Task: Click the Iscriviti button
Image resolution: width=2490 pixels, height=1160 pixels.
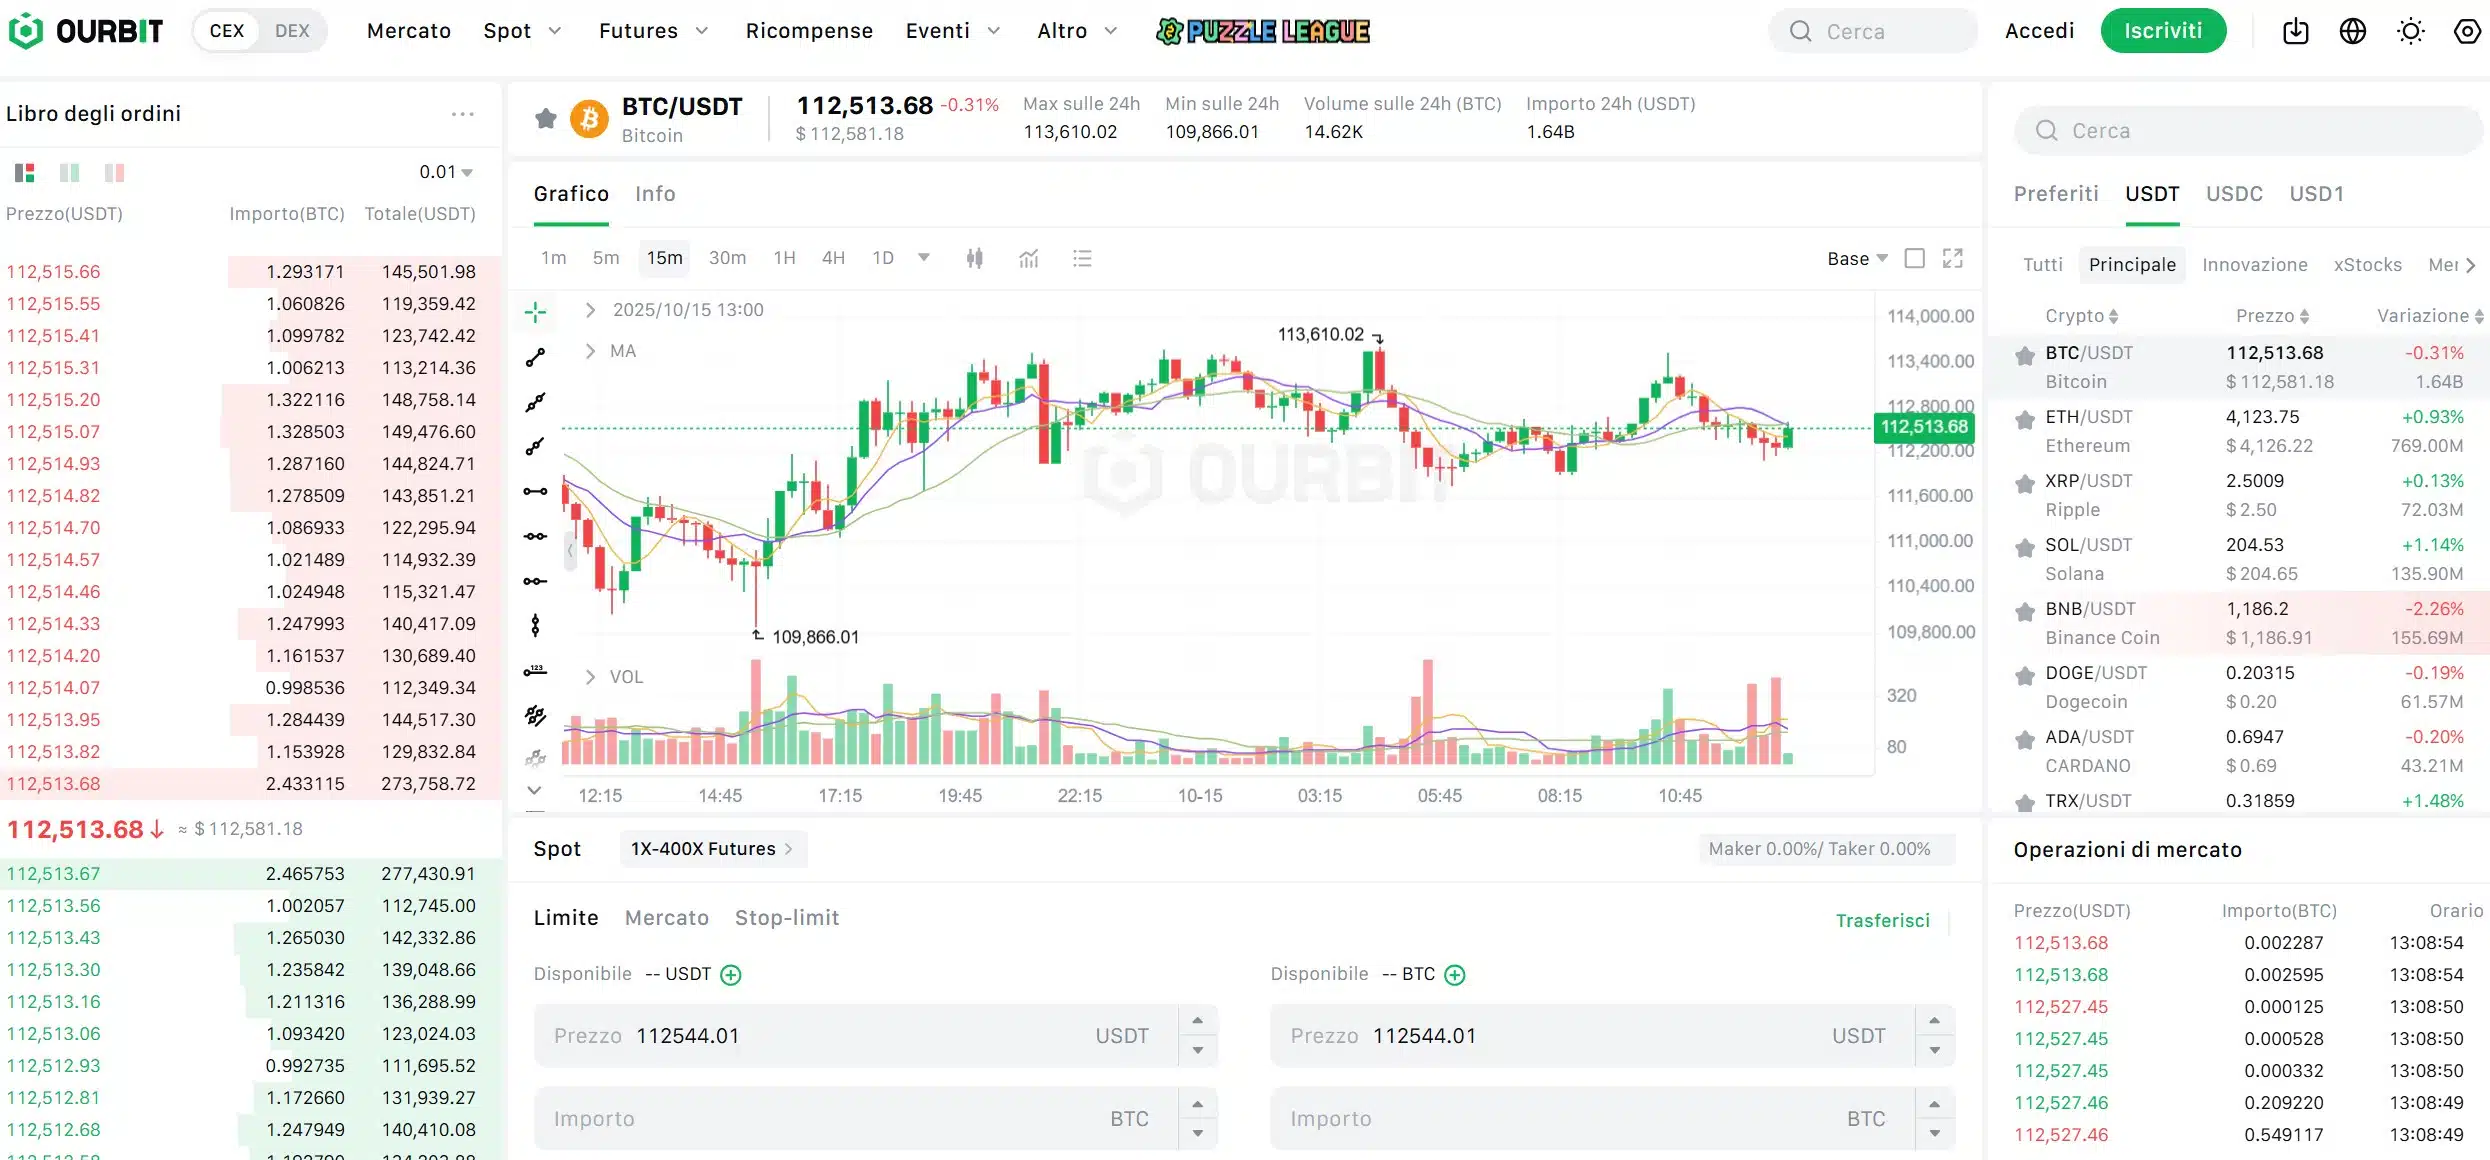Action: (x=2163, y=30)
